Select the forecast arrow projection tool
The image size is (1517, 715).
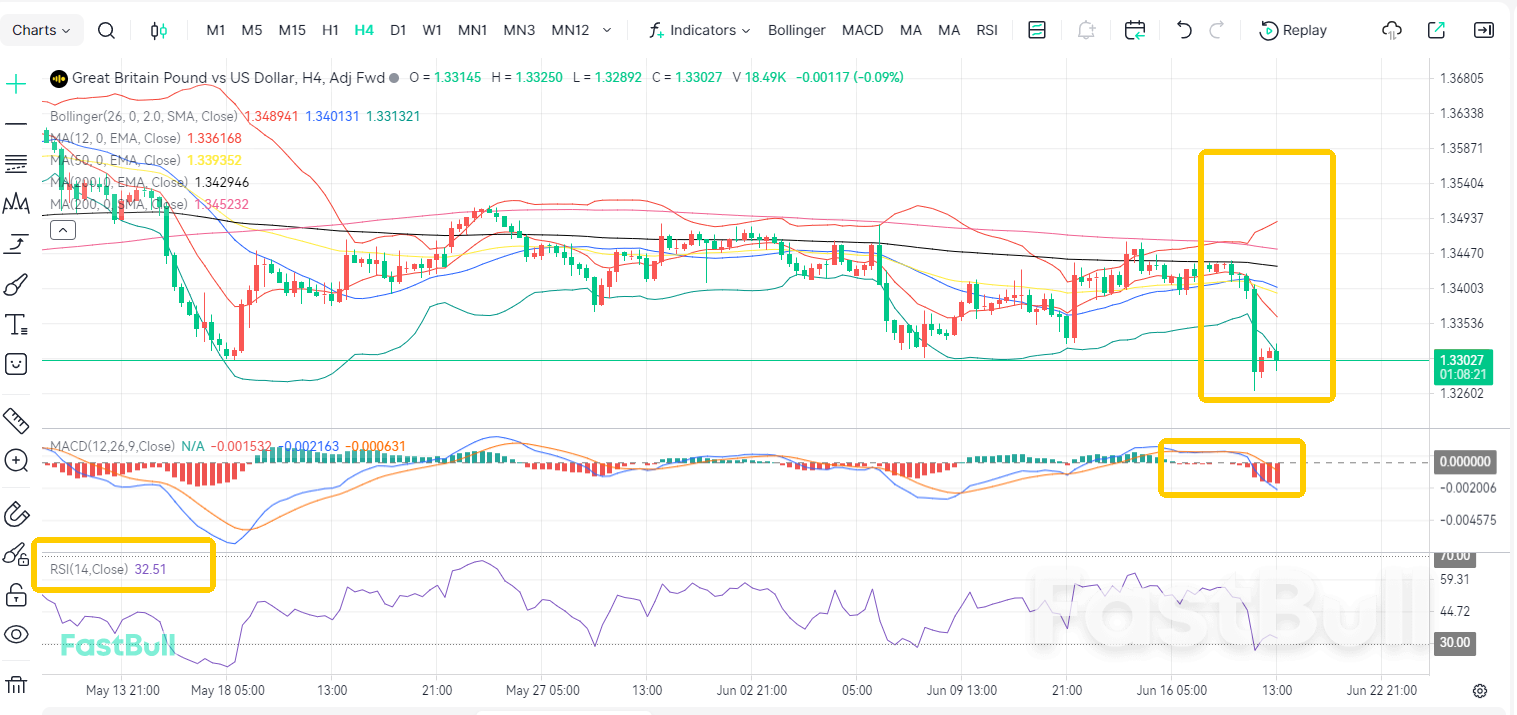pyautogui.click(x=16, y=244)
